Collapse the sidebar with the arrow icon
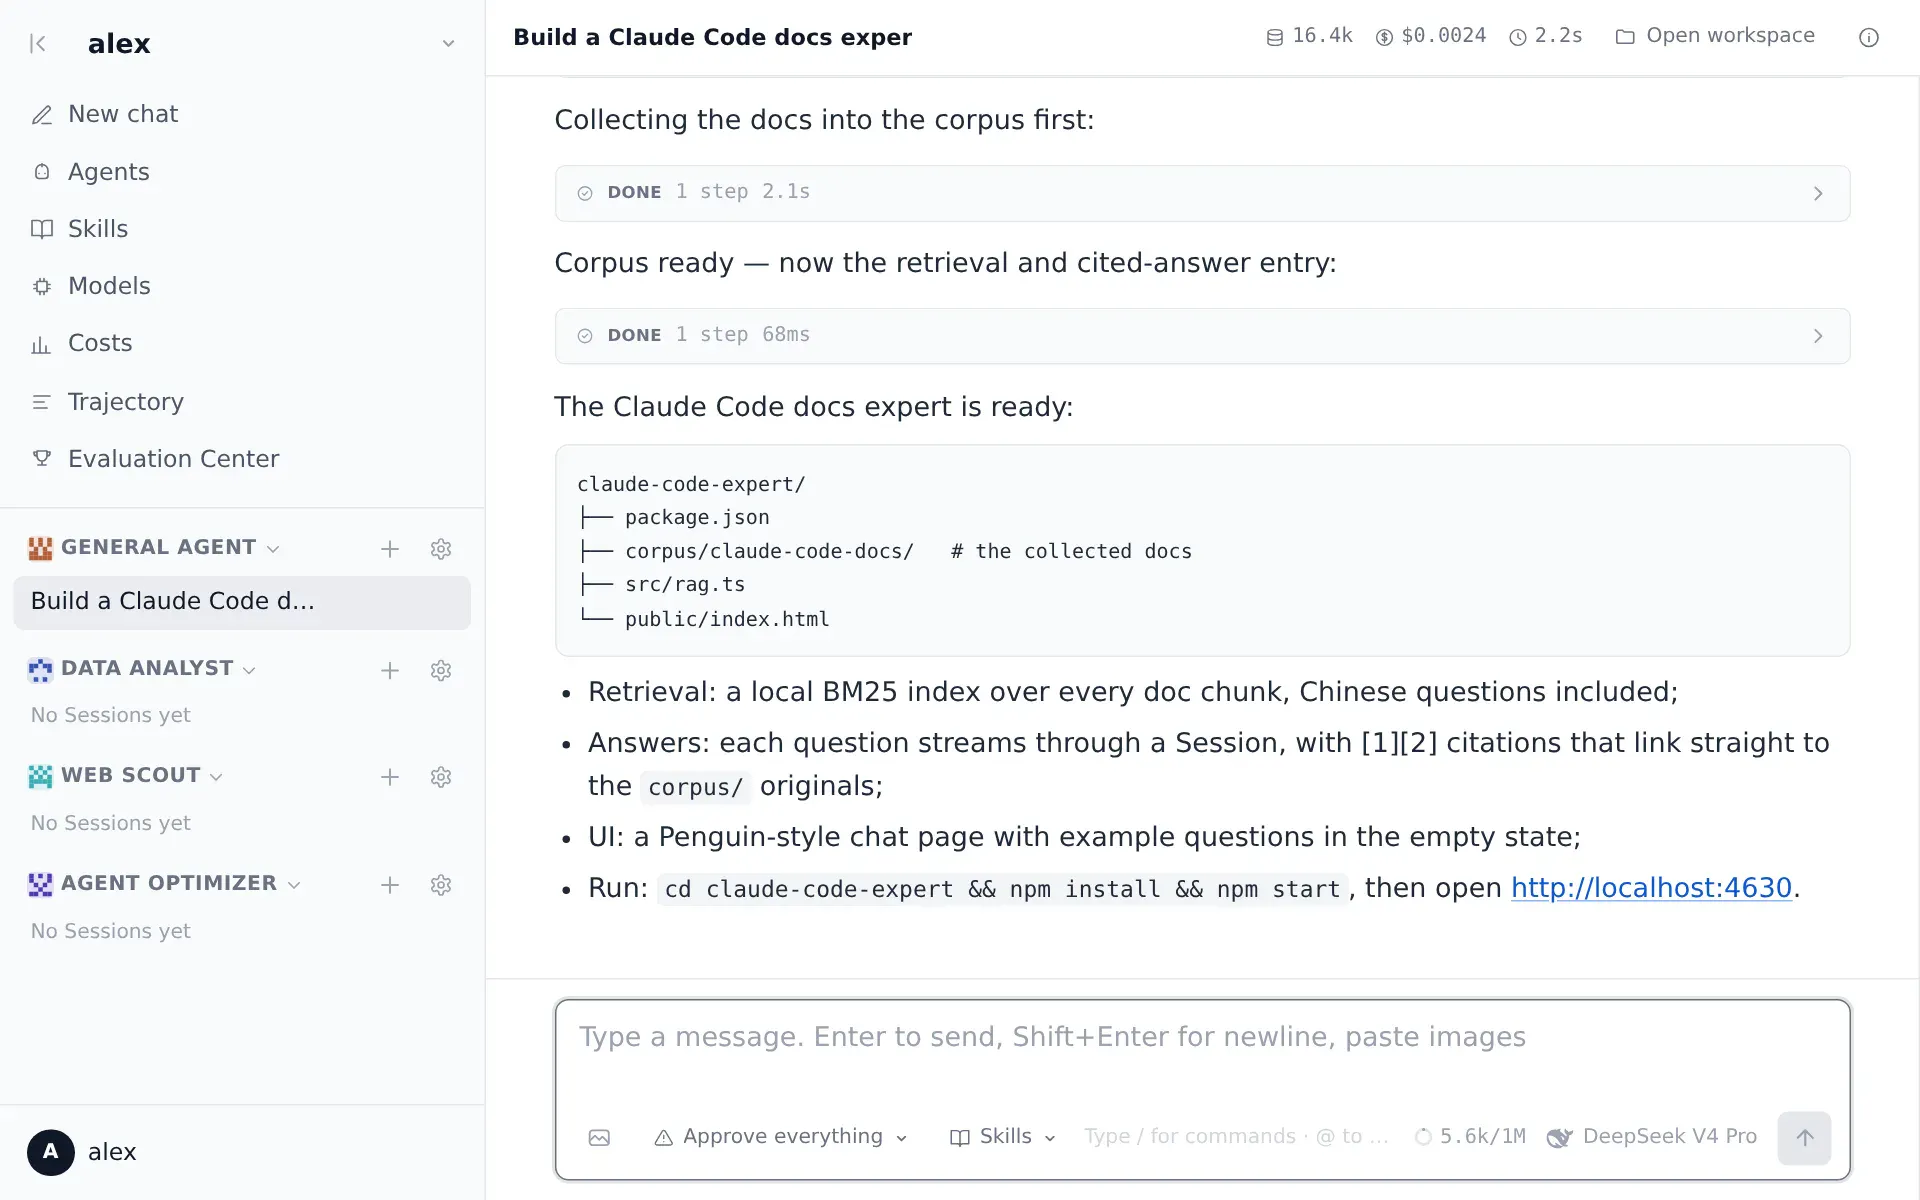 point(38,43)
